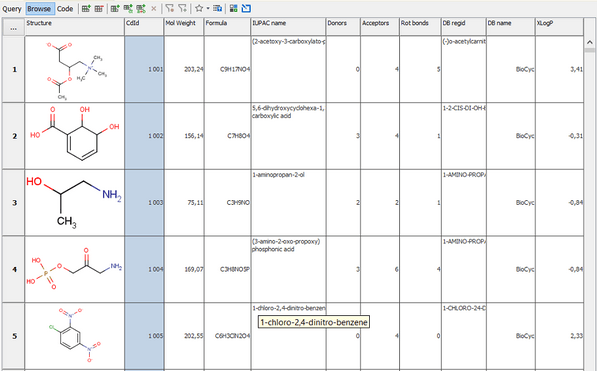The width and height of the screenshot is (597, 371).
Task: Click CdId cell 1 005
Action: click(x=144, y=336)
